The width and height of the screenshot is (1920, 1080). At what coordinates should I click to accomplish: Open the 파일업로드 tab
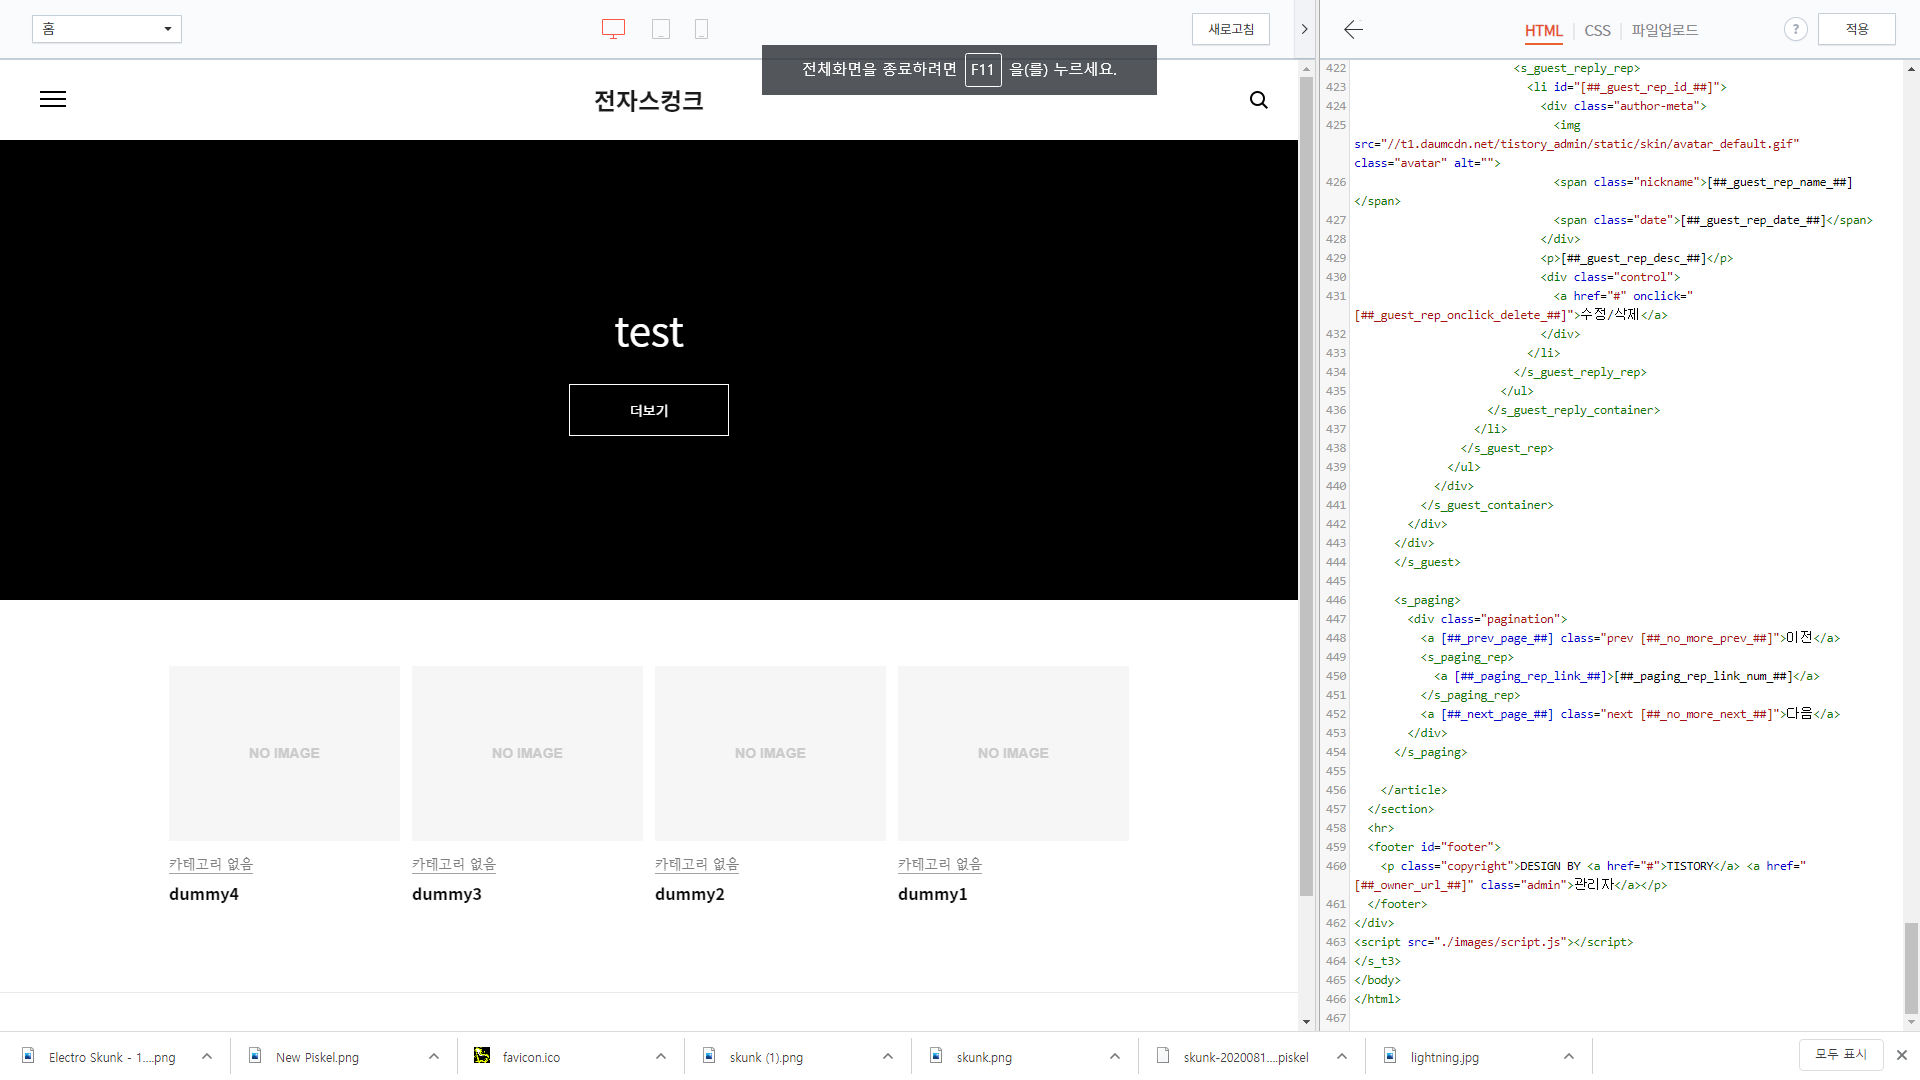pos(1664,31)
